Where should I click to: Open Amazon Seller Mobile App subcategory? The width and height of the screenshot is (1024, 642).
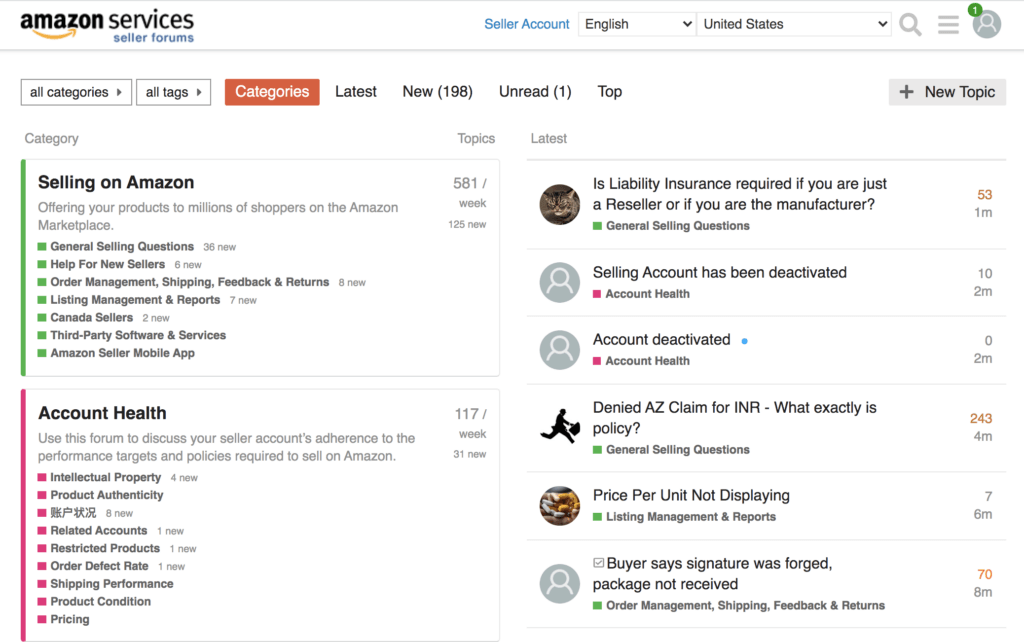click(x=123, y=353)
